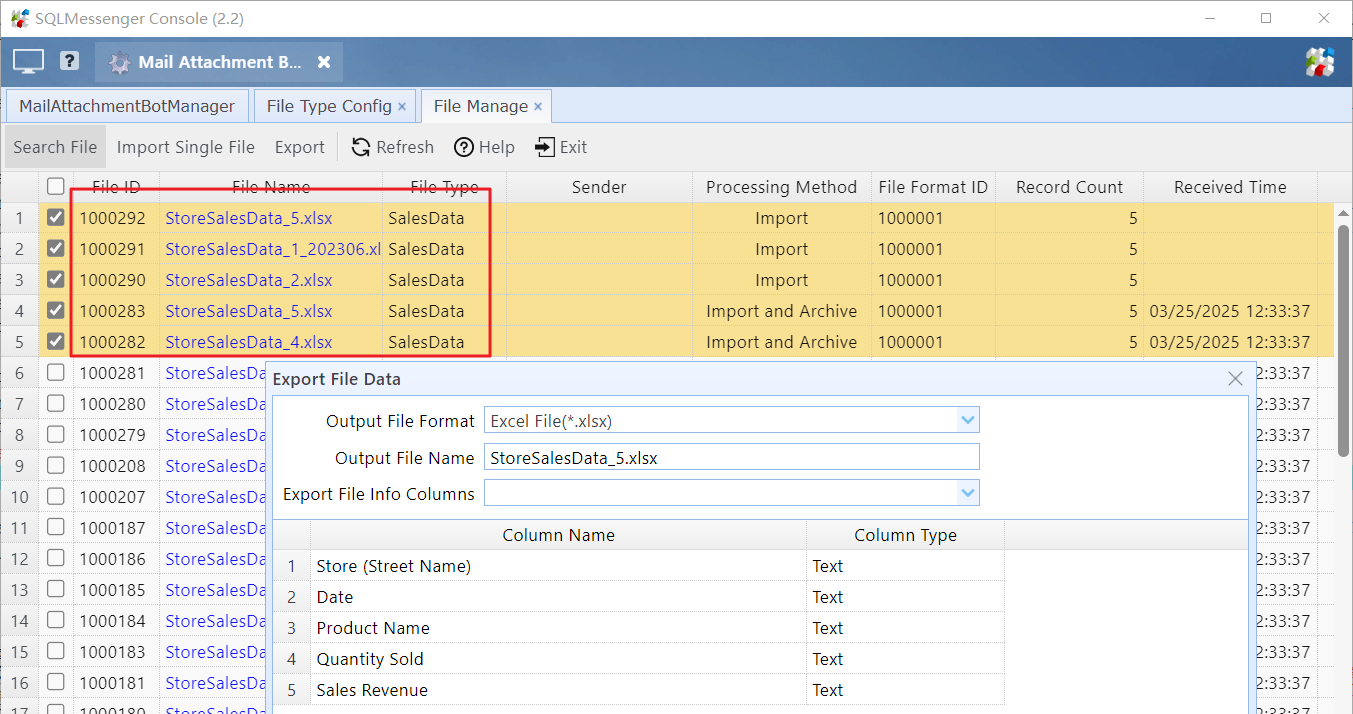Click the Import and Archive cell in row 4

(x=781, y=311)
